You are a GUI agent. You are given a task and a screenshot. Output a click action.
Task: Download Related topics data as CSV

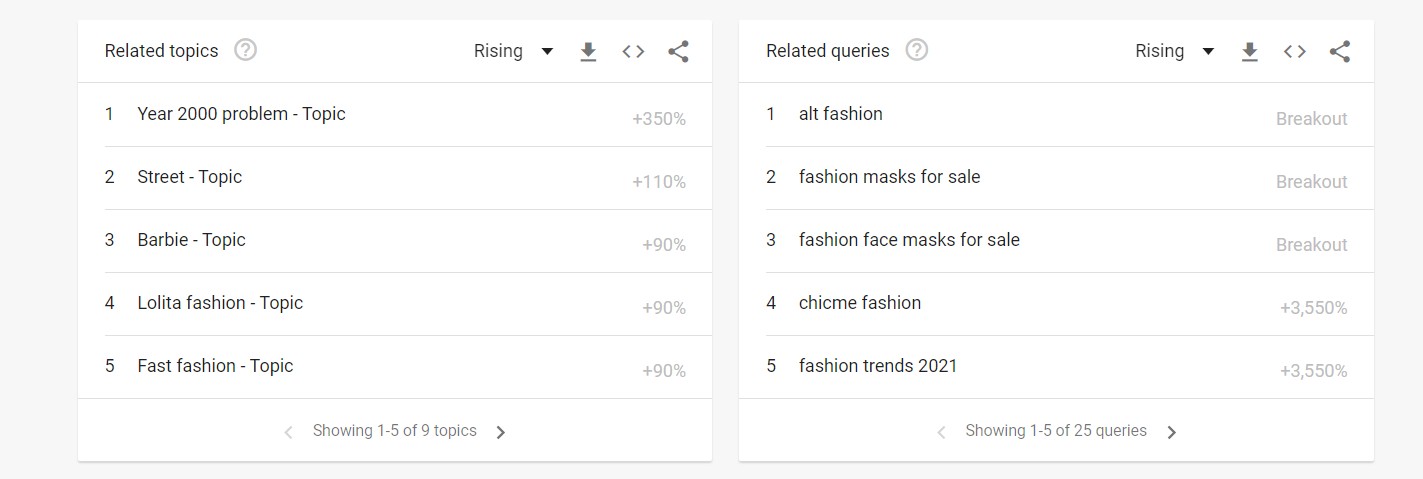pyautogui.click(x=588, y=52)
